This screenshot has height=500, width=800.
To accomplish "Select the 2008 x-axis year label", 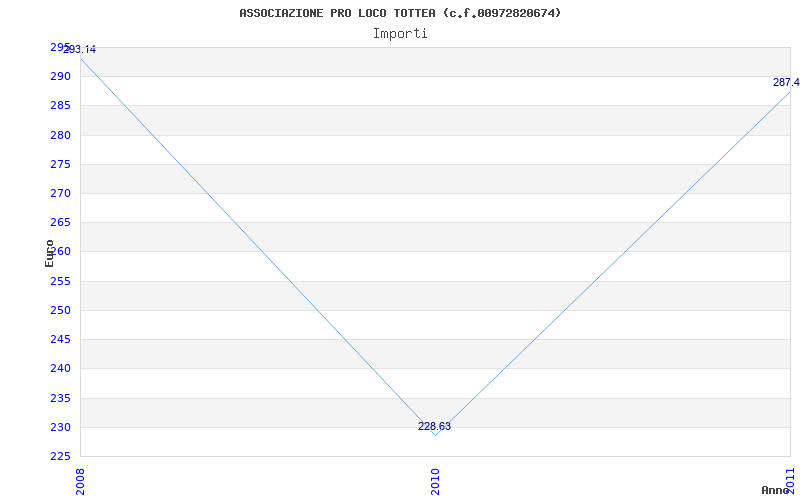I will (80, 482).
